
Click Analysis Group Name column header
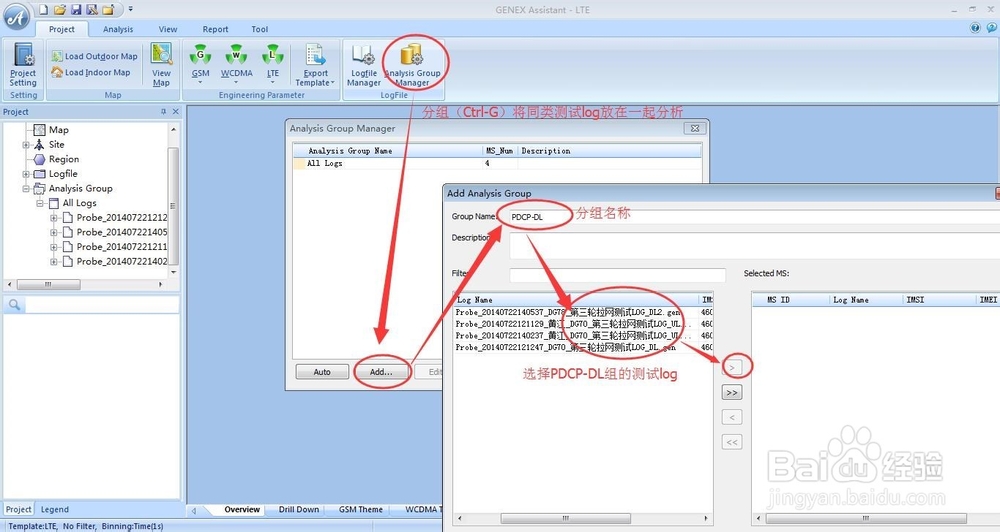coord(388,151)
